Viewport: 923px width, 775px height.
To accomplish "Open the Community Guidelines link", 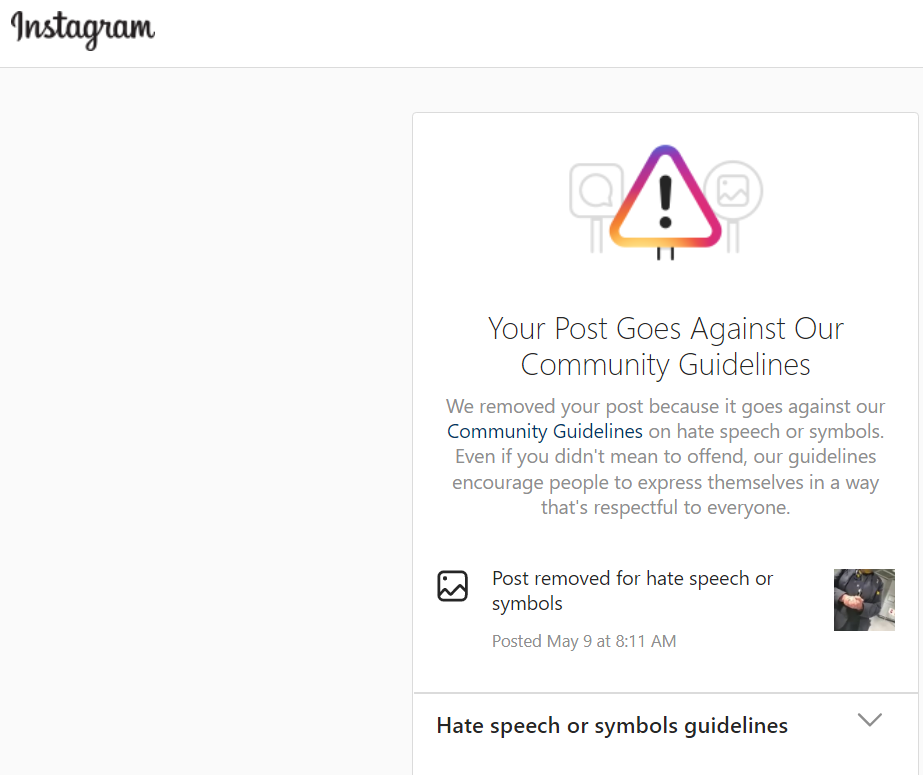I will click(544, 431).
